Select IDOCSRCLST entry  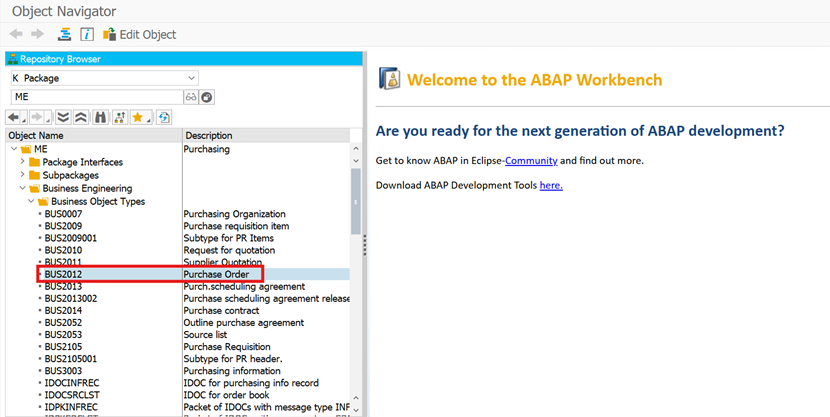(71, 395)
